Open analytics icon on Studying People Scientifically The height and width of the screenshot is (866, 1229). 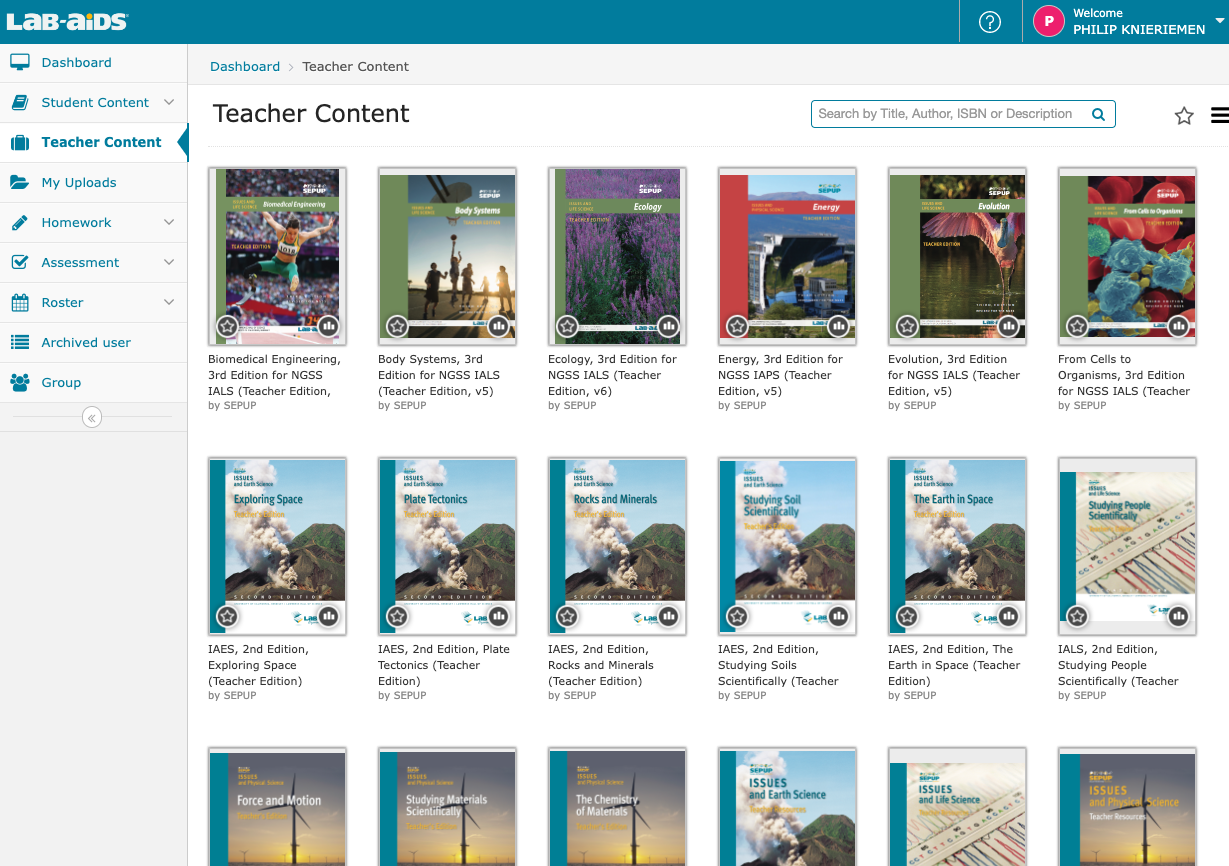click(1178, 616)
